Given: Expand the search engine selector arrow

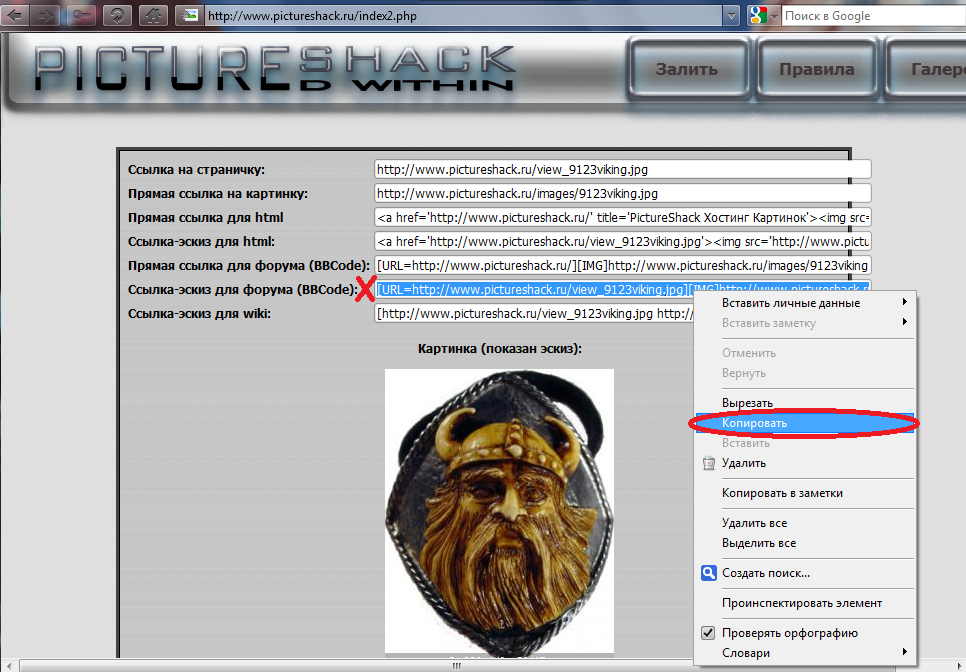Looking at the screenshot, I should [774, 16].
